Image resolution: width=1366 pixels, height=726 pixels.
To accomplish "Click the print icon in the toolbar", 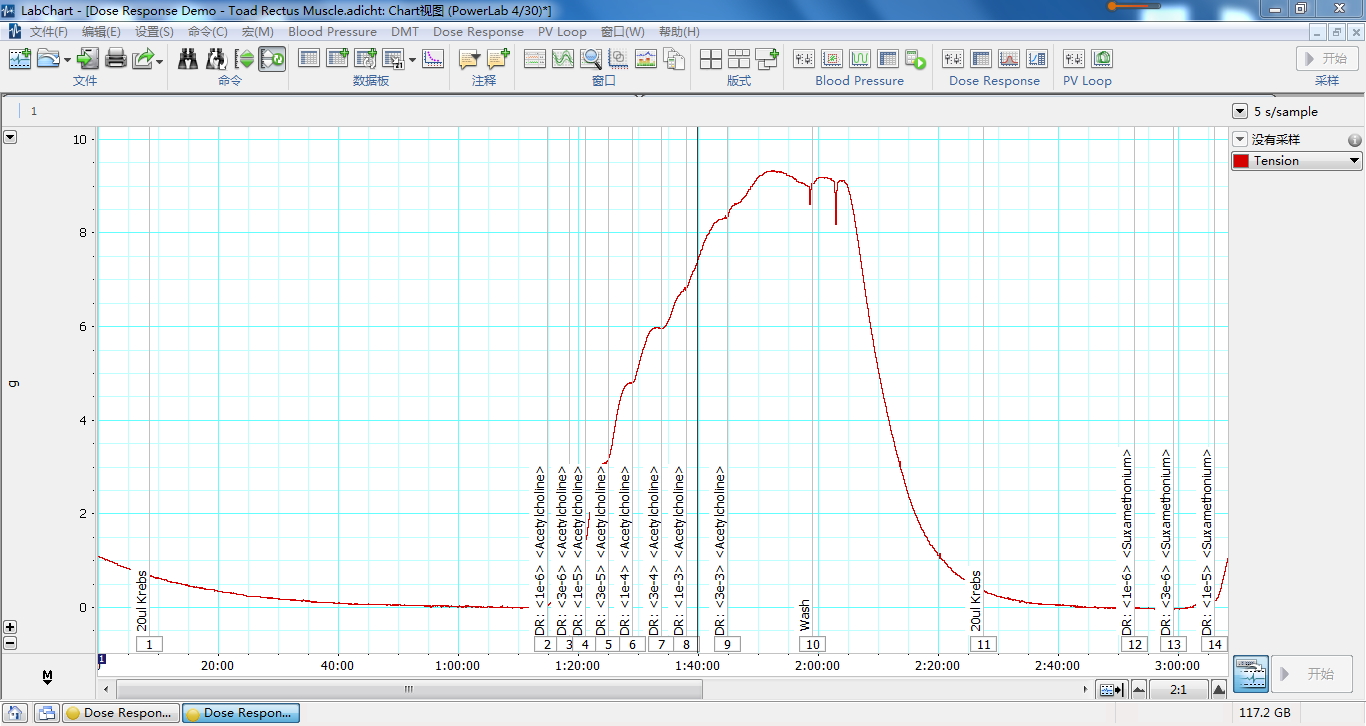I will coord(116,59).
